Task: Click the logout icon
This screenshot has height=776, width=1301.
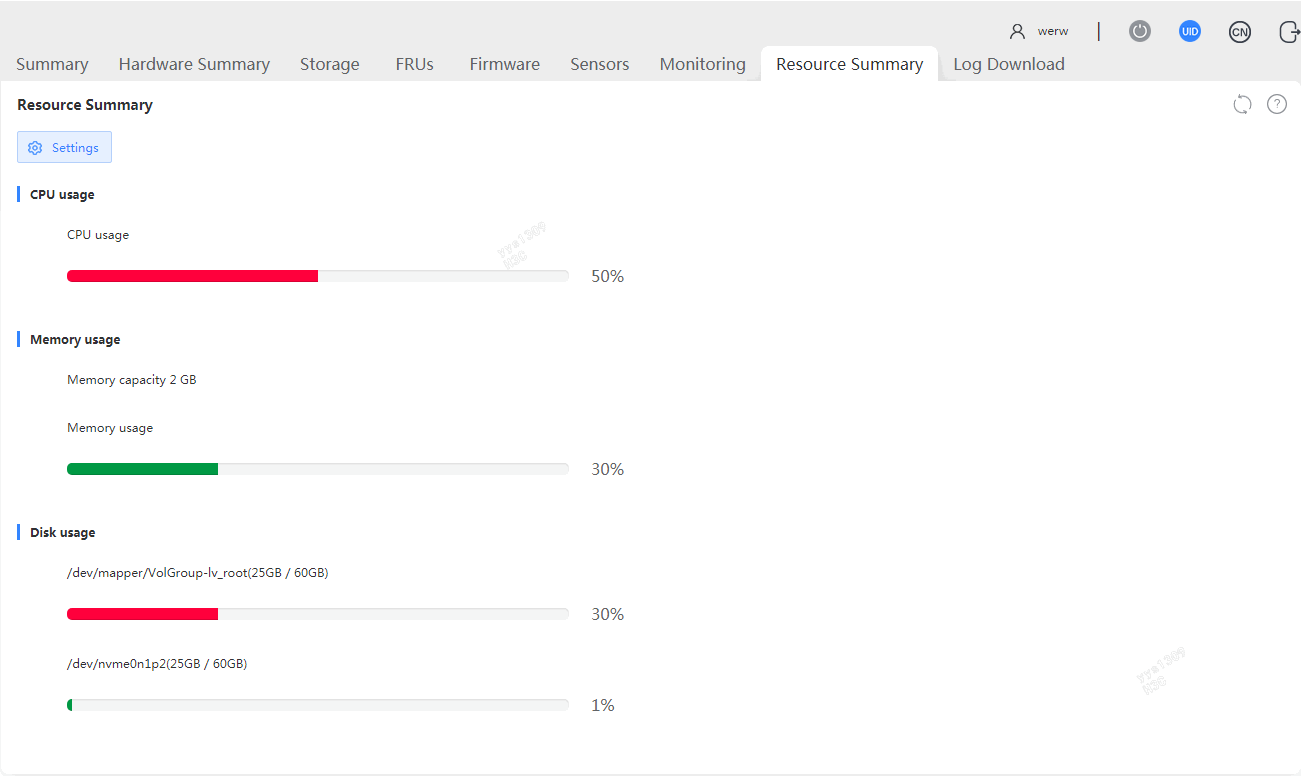Action: (1289, 32)
